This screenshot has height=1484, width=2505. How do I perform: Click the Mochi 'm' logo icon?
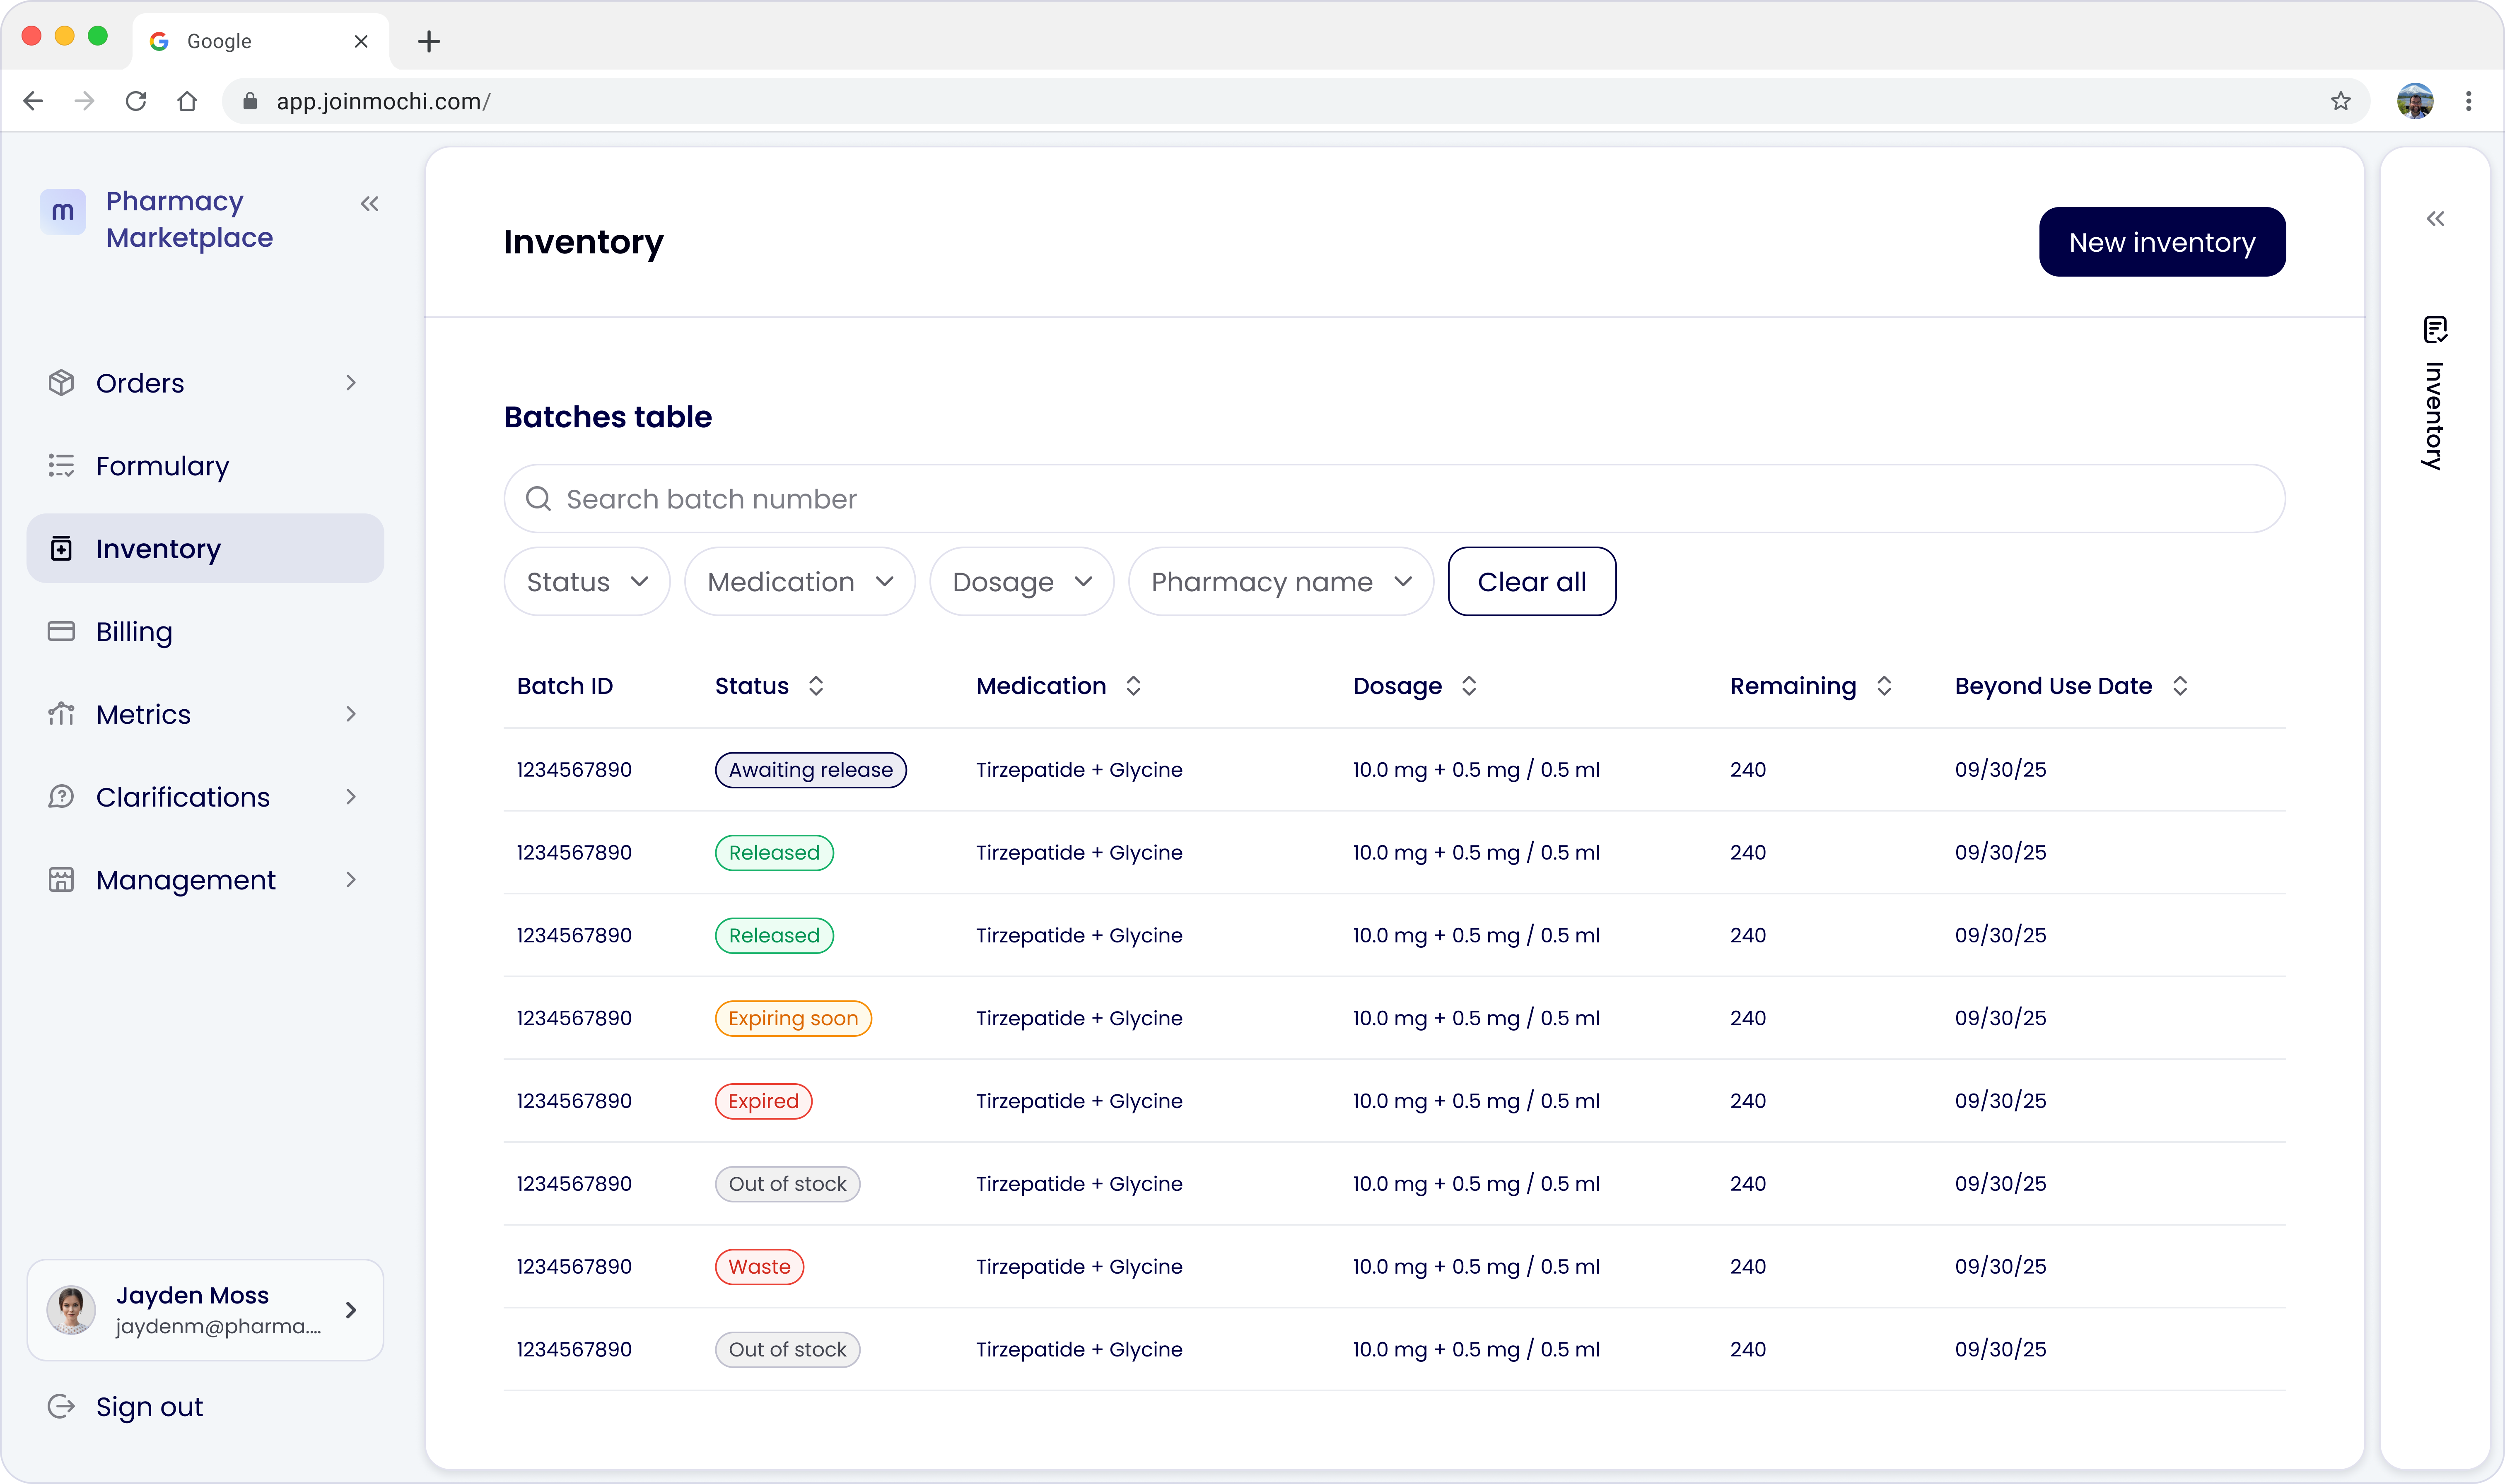(62, 212)
